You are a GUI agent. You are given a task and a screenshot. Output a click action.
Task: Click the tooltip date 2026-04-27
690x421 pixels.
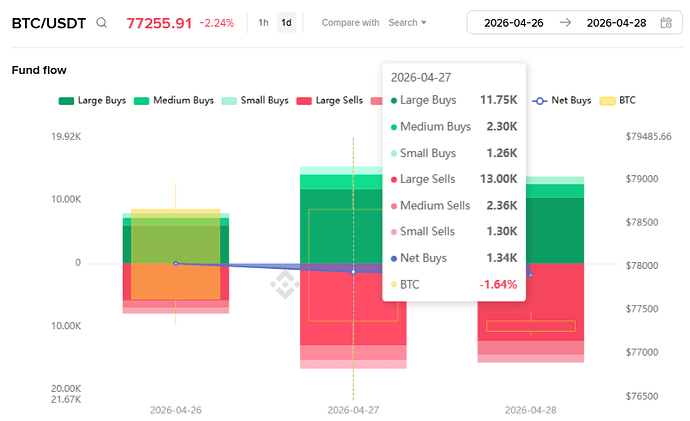click(x=421, y=78)
